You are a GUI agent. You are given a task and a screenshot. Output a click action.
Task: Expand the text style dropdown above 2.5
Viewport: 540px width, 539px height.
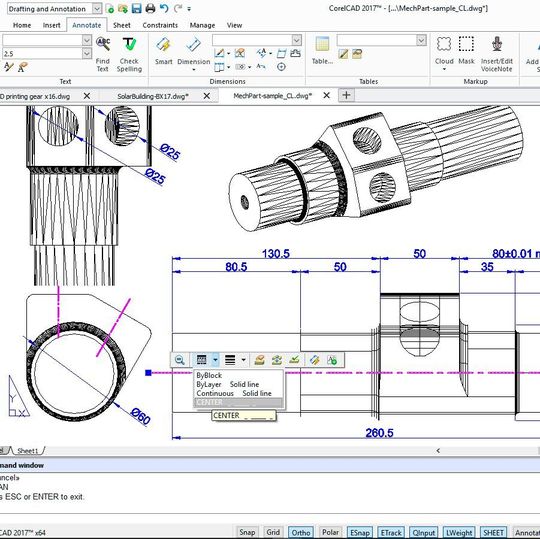(x=87, y=40)
